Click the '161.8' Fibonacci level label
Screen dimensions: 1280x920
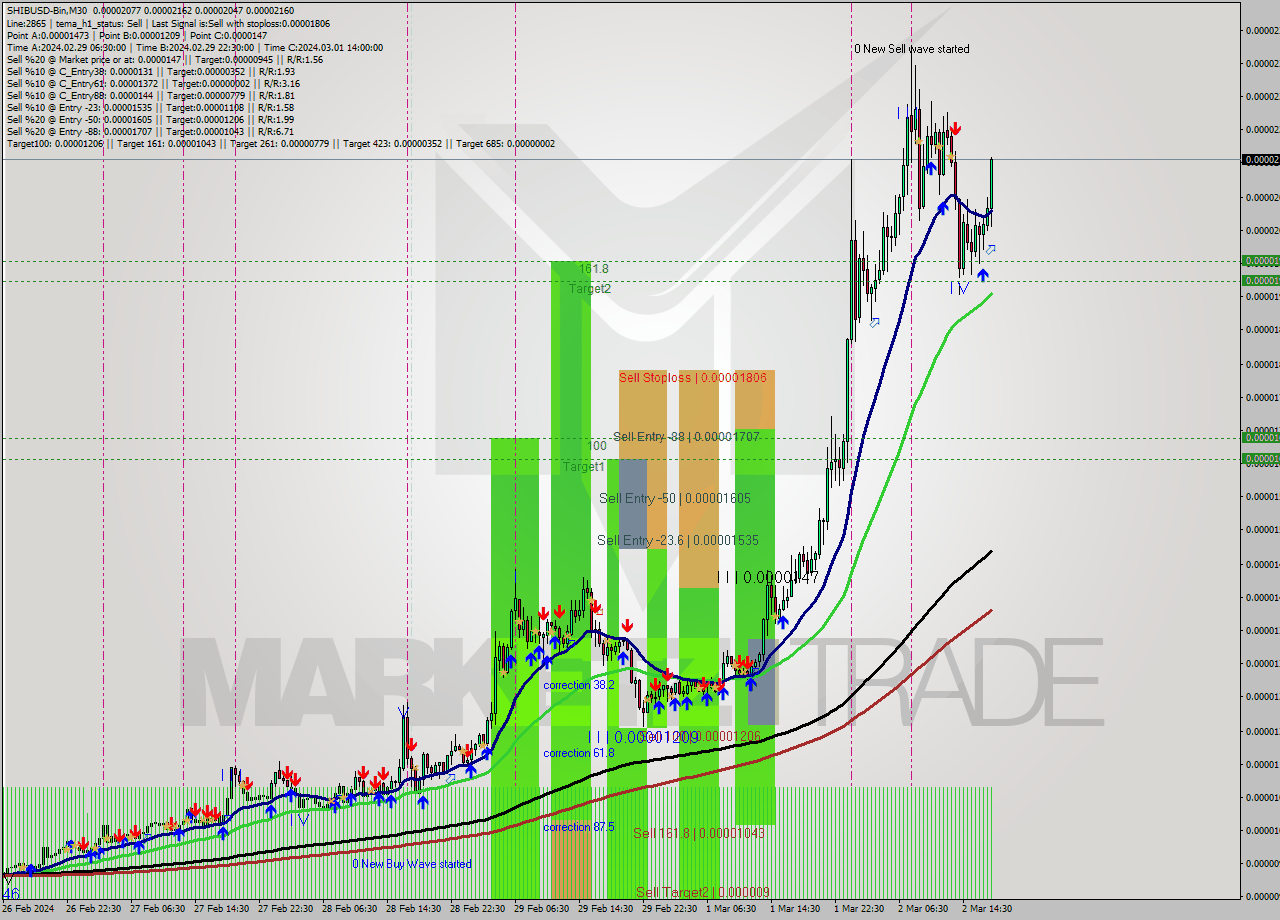click(x=593, y=269)
